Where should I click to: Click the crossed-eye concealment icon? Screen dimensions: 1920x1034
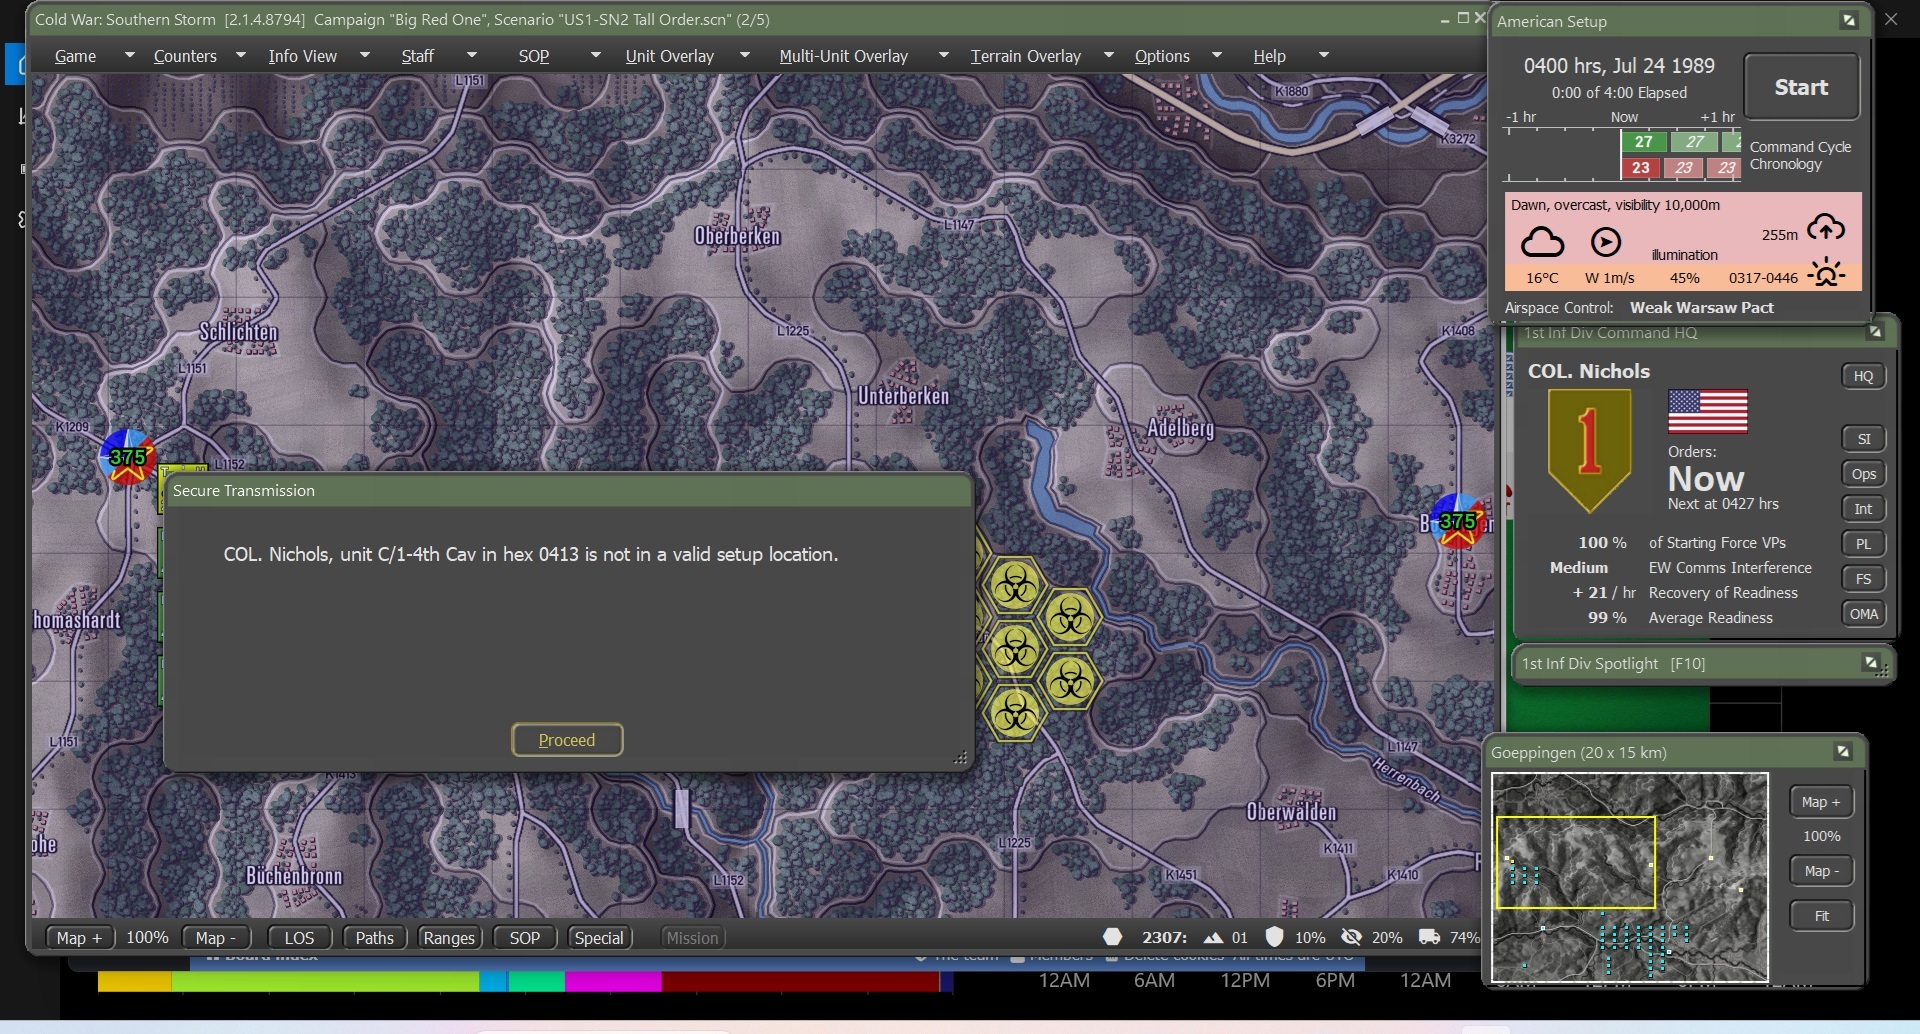click(x=1351, y=937)
